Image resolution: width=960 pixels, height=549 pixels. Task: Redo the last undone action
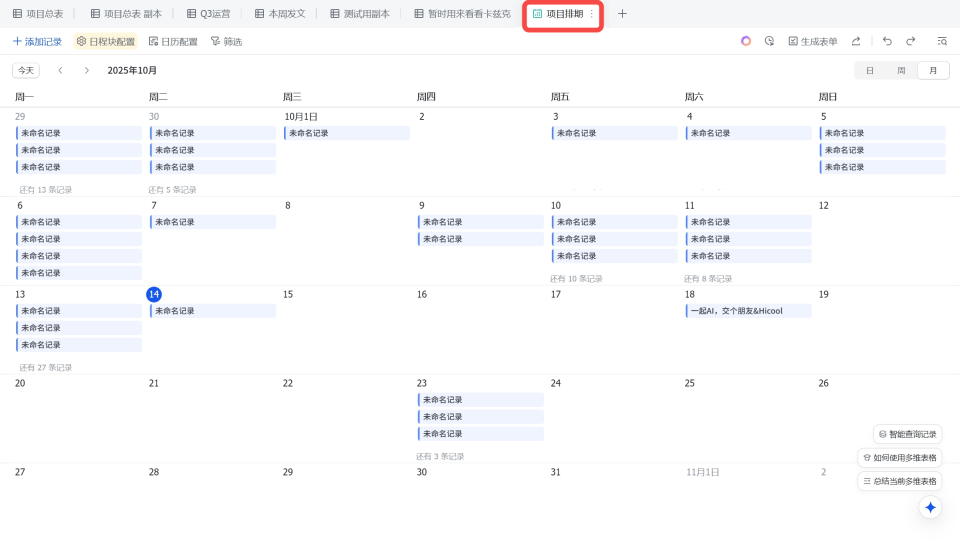click(911, 41)
